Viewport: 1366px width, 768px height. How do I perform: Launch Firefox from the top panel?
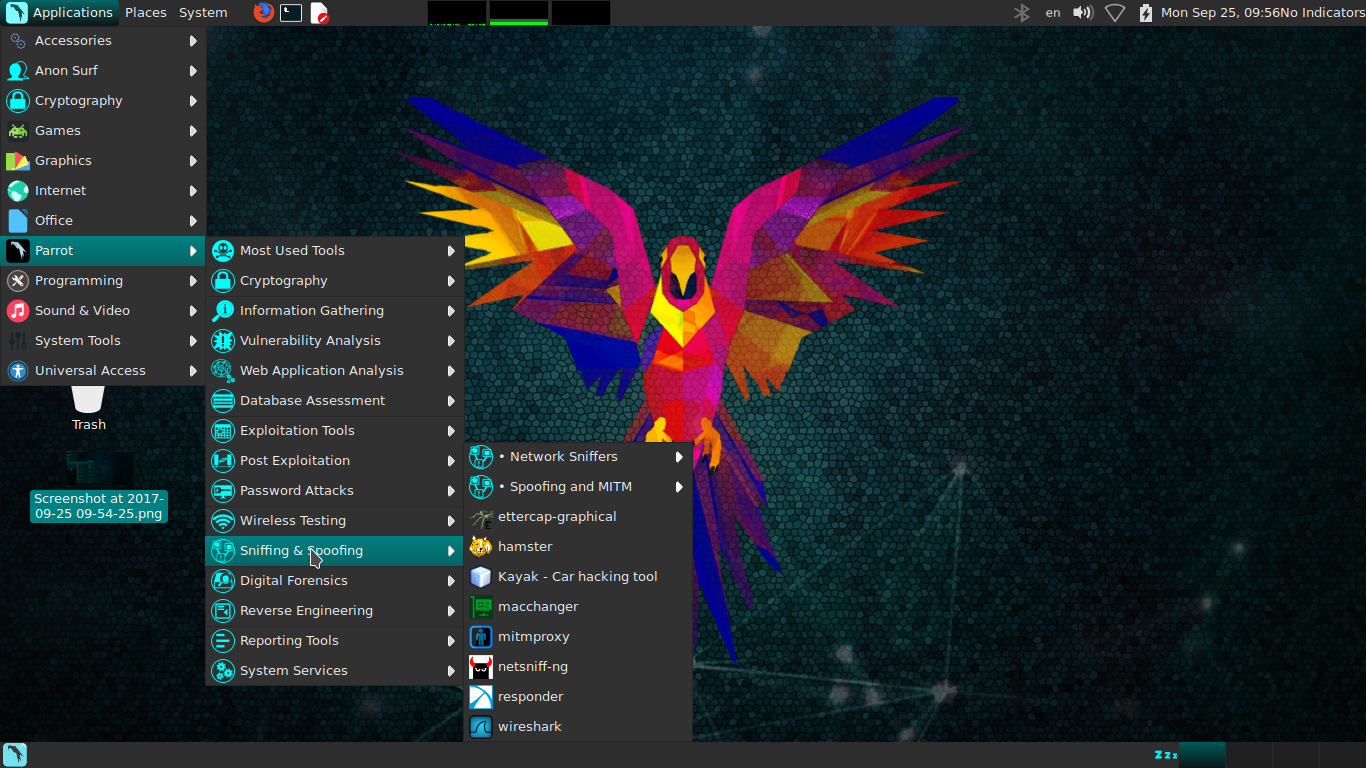pos(263,13)
